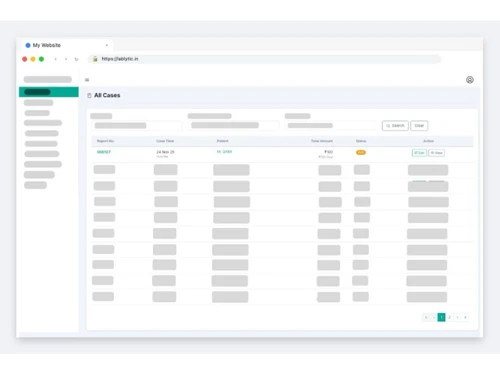This screenshot has height=375, width=500.
Task: Click the browser forward arrow
Action: click(66, 59)
